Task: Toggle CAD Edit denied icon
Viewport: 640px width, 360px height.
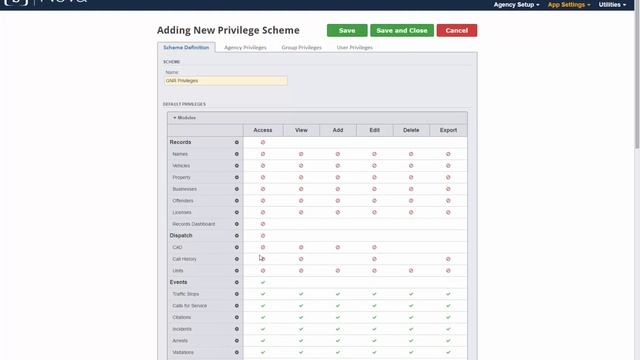Action: point(374,247)
